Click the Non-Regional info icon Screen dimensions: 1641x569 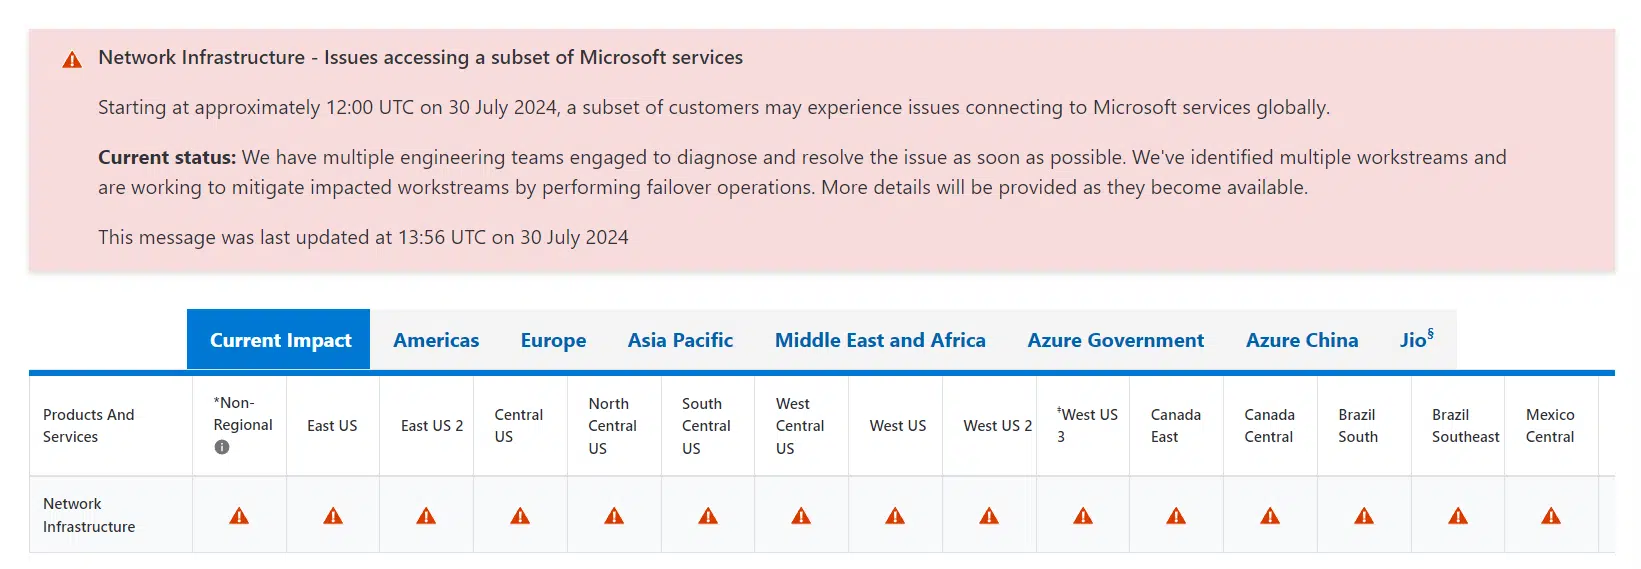[222, 447]
